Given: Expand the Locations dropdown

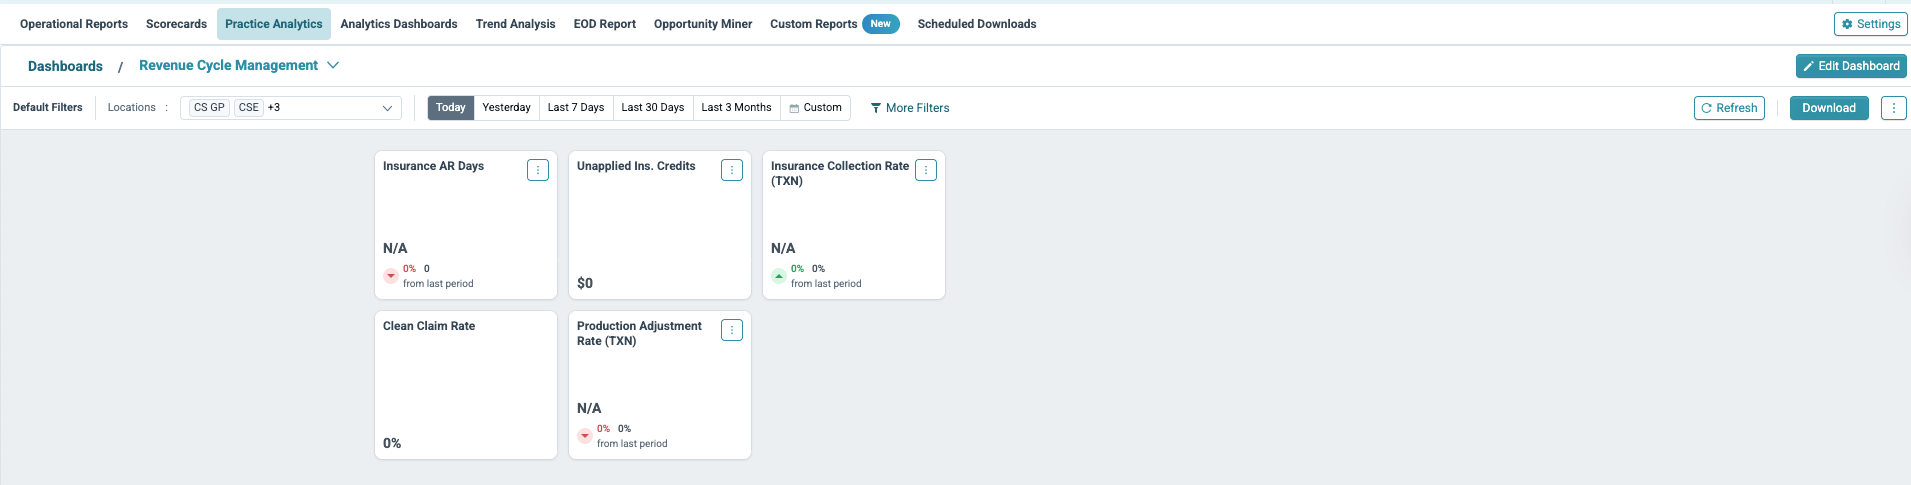Looking at the screenshot, I should click(x=291, y=108).
